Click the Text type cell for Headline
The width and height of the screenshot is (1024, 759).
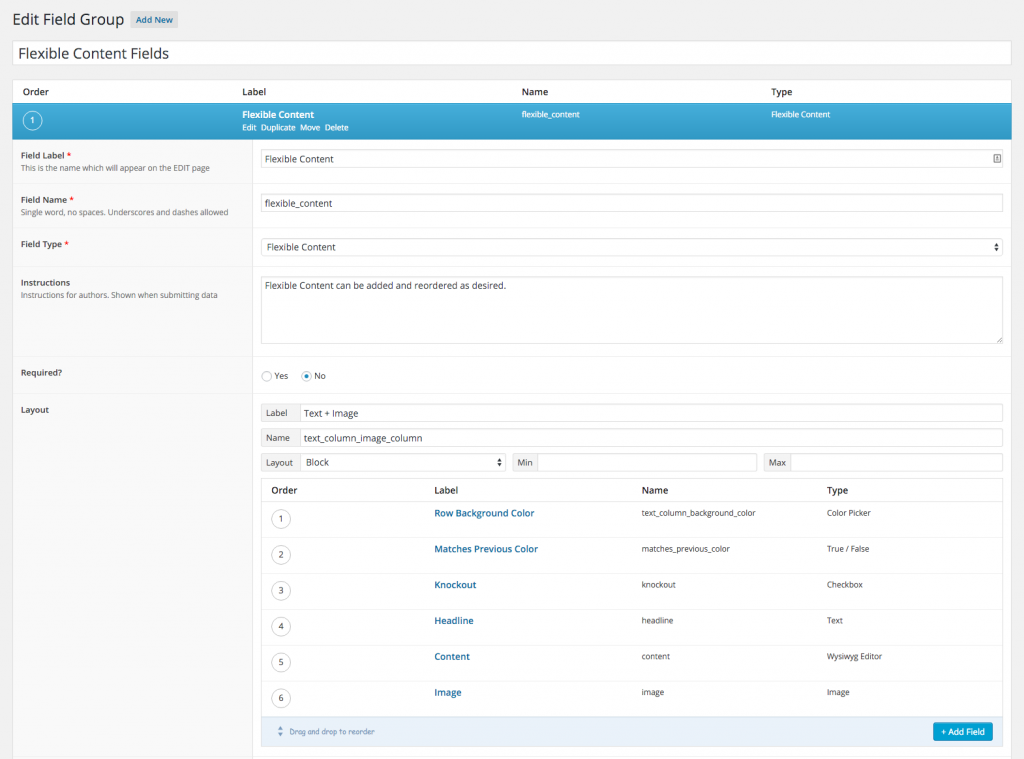[x=835, y=621]
